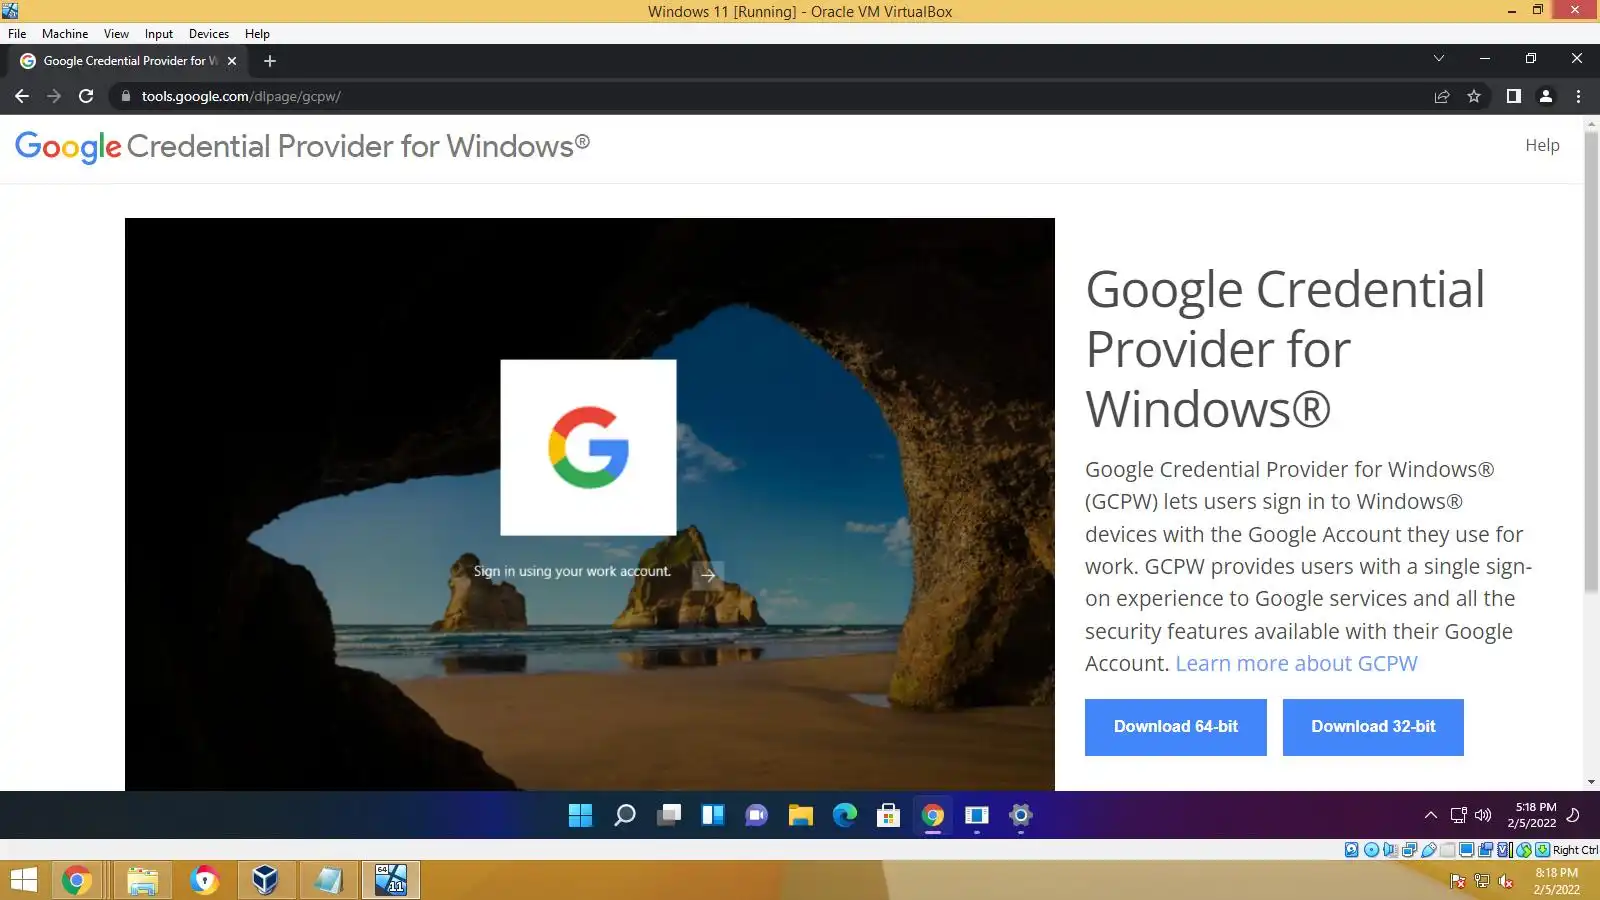Click the Google logo in the page header

coord(68,147)
